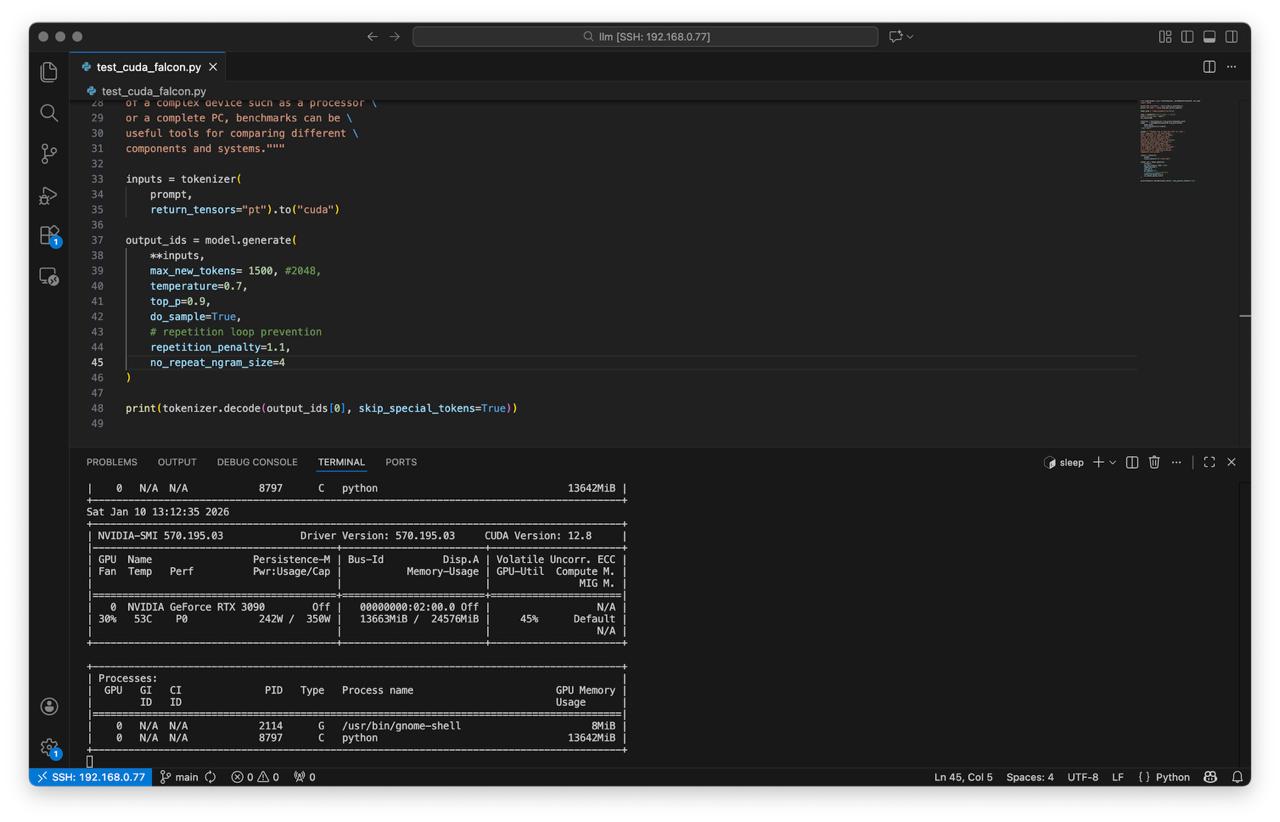Open the Extensions view icon
The height and width of the screenshot is (822, 1280).
click(49, 236)
